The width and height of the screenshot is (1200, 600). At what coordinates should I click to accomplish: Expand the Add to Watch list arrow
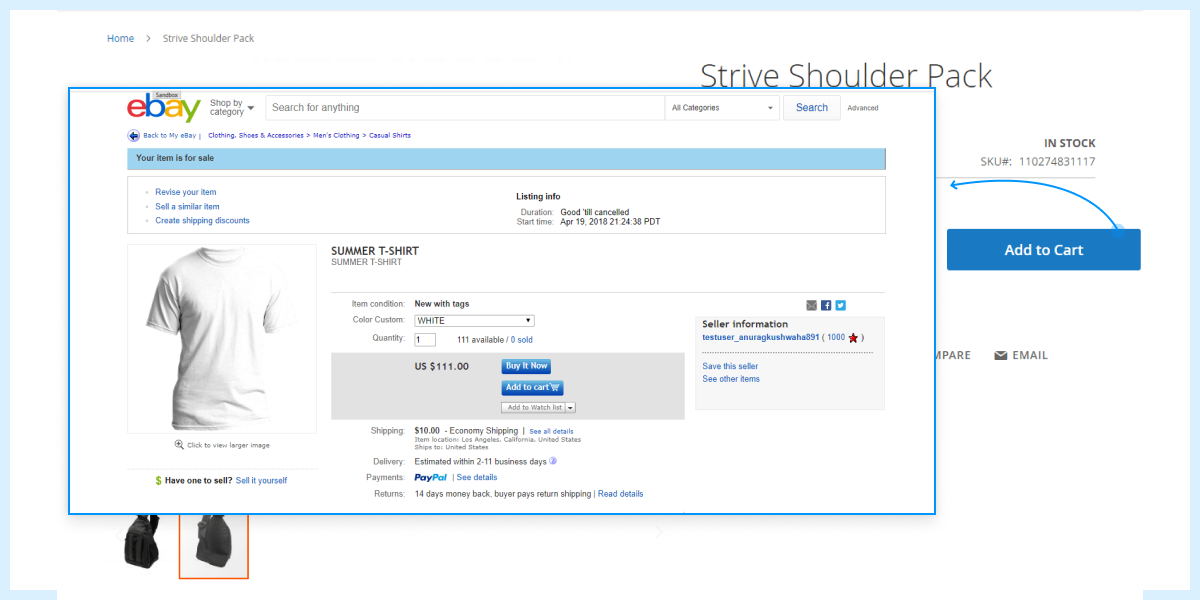571,408
